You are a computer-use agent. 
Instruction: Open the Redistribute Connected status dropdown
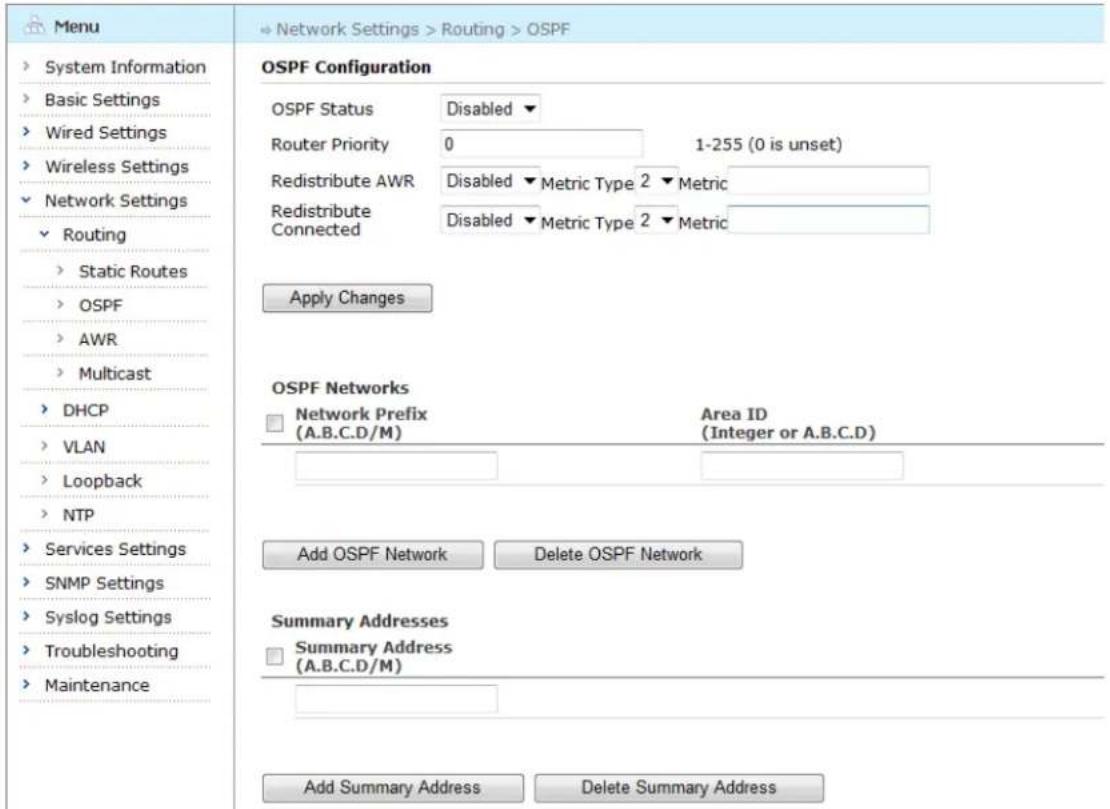click(490, 220)
